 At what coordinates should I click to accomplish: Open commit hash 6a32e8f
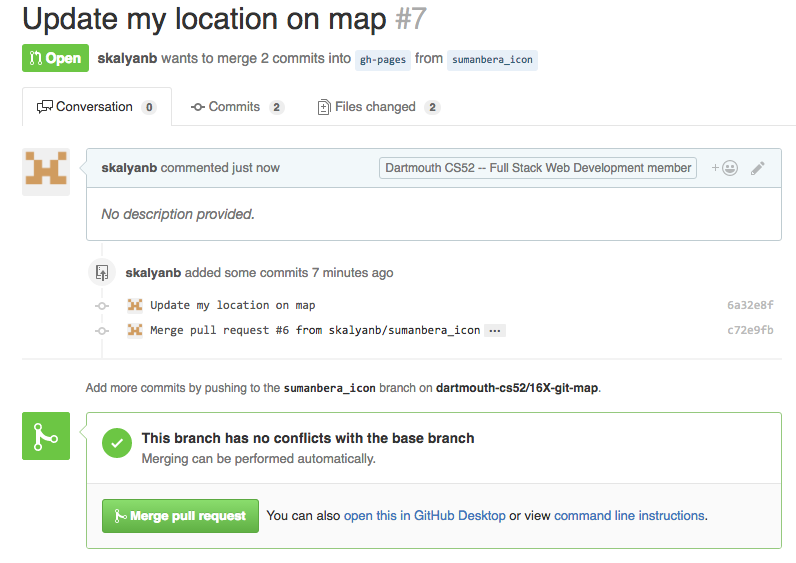(750, 305)
